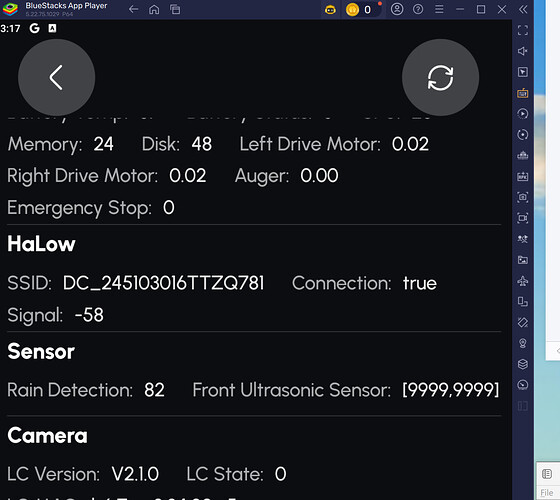The image size is (560, 500).
Task: Take a screenshot with the camera icon
Action: tap(522, 197)
